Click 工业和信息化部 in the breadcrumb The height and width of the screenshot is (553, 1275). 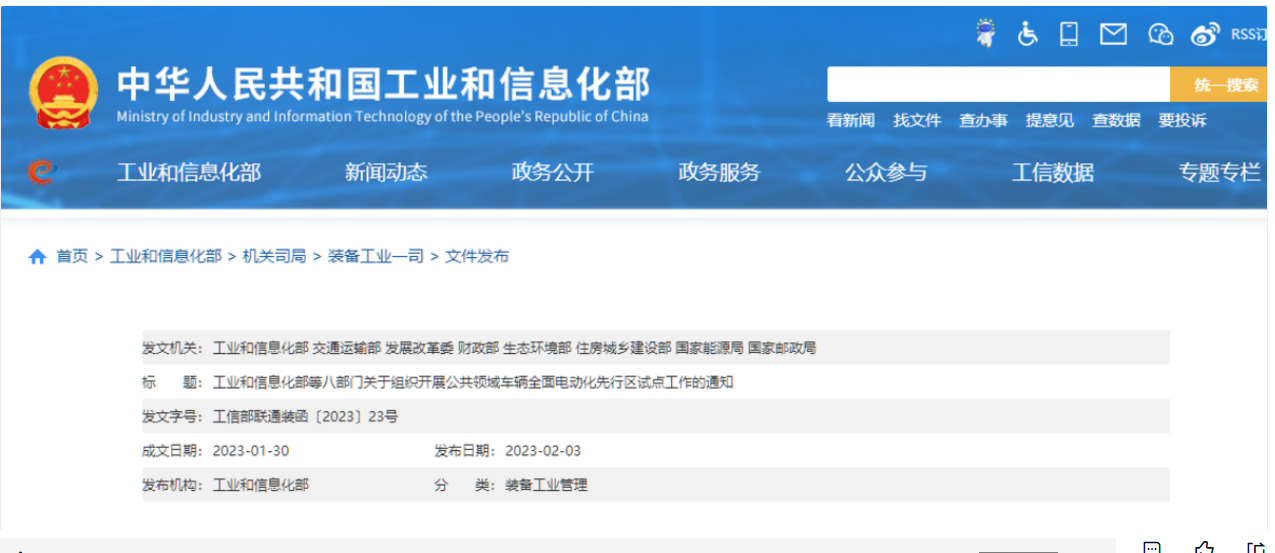coord(165,257)
